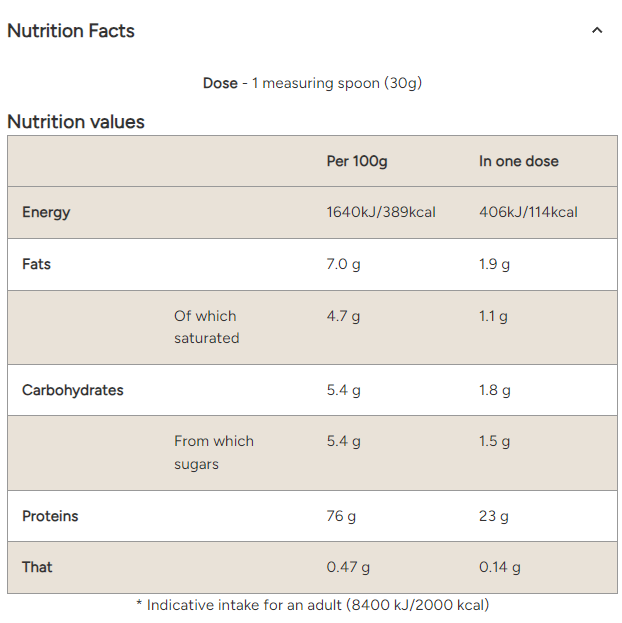Click the 1640kJ/389kcal energy value
622x623 pixels.
(381, 212)
